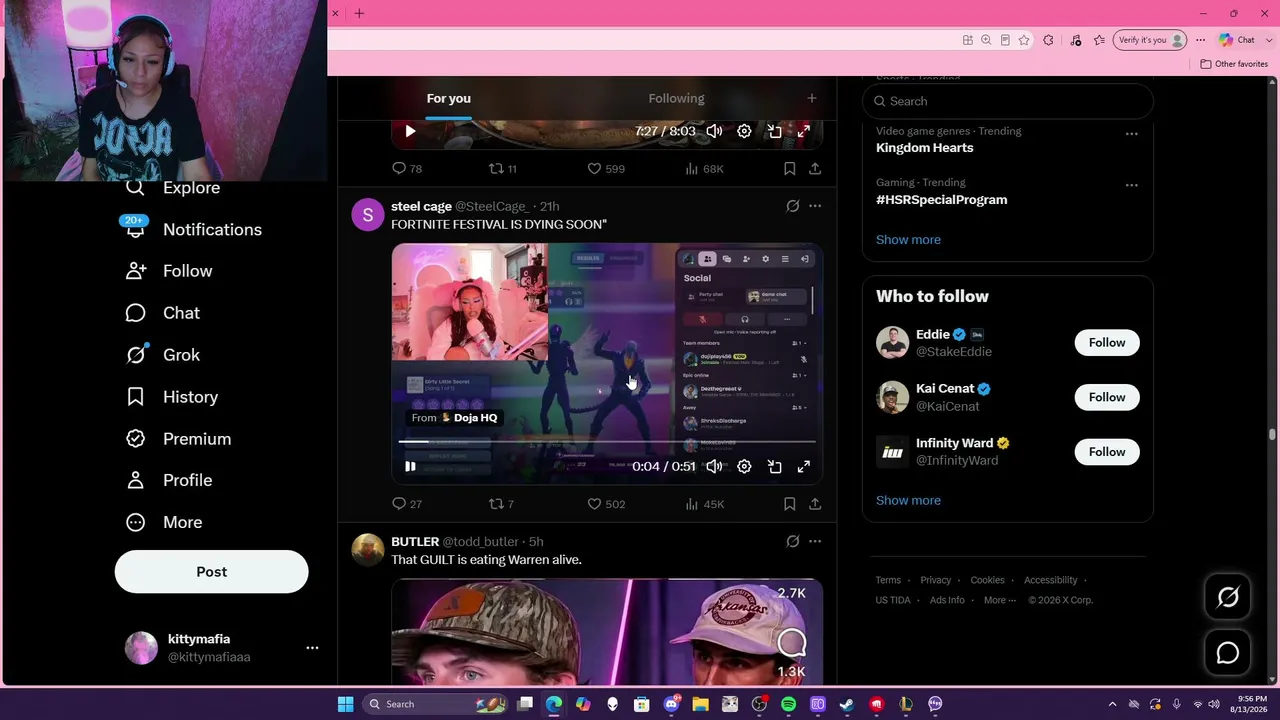The height and width of the screenshot is (720, 1280).
Task: Open Explore in the sidebar
Action: pyautogui.click(x=173, y=188)
